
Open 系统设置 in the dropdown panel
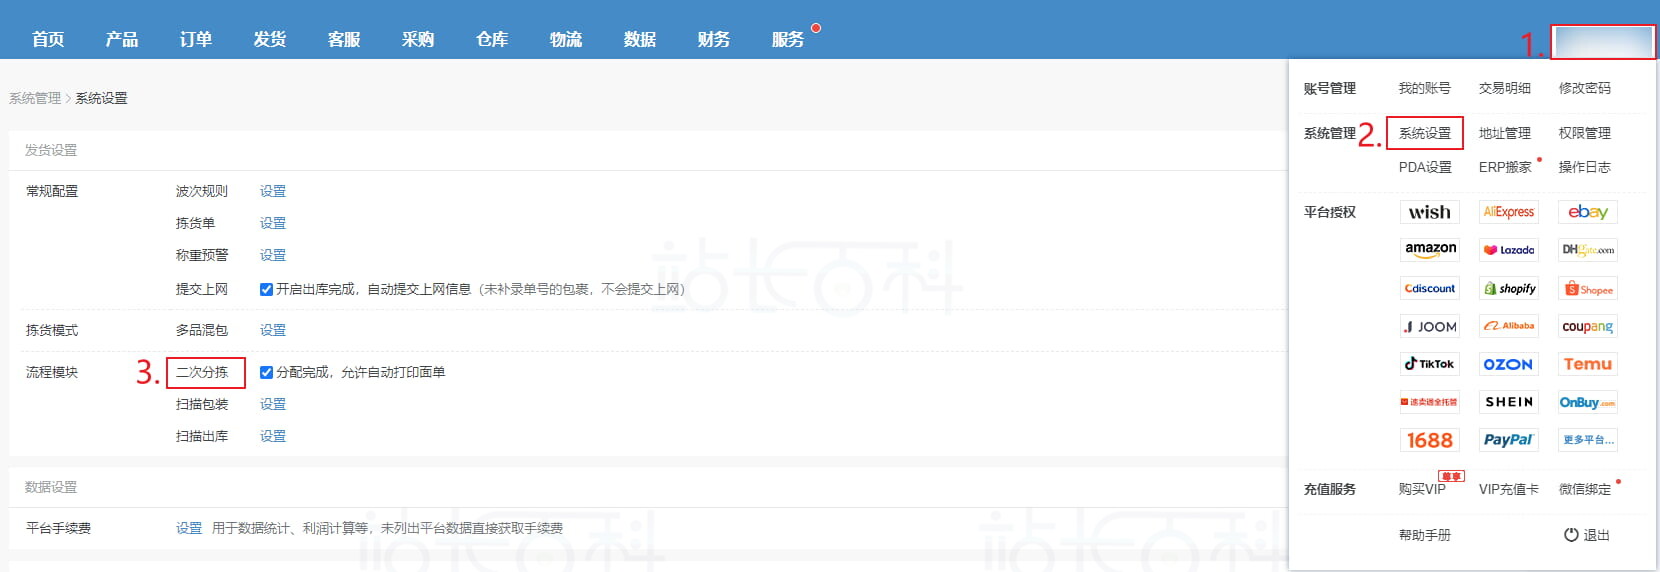click(1424, 133)
